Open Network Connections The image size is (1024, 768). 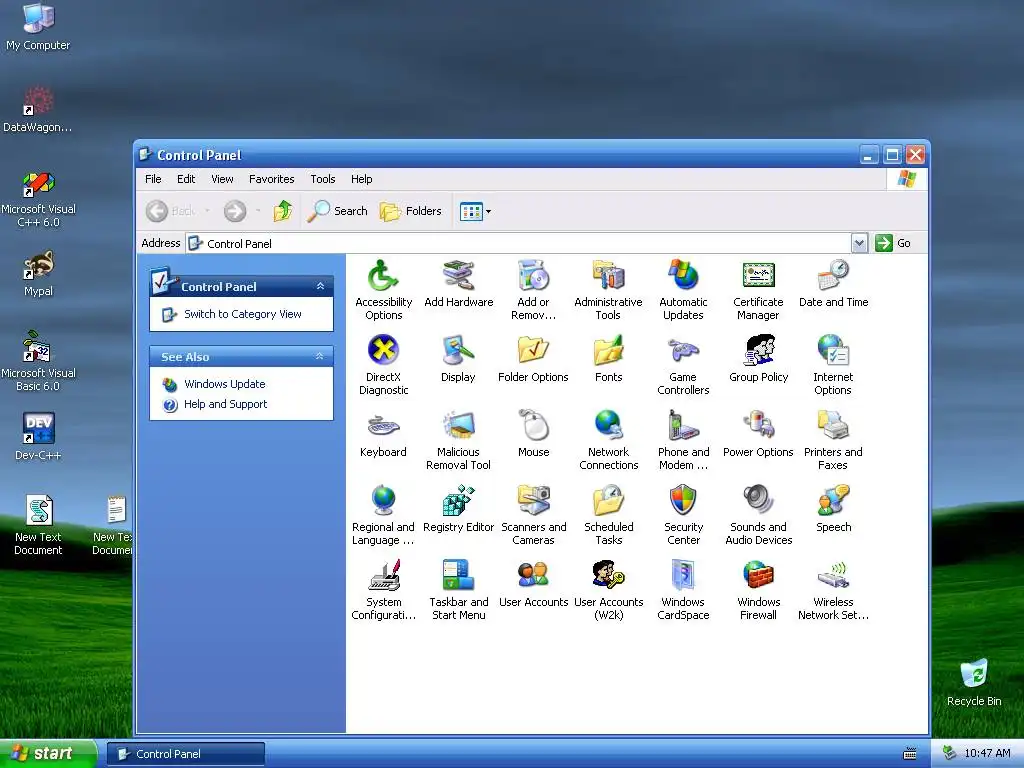[608, 440]
